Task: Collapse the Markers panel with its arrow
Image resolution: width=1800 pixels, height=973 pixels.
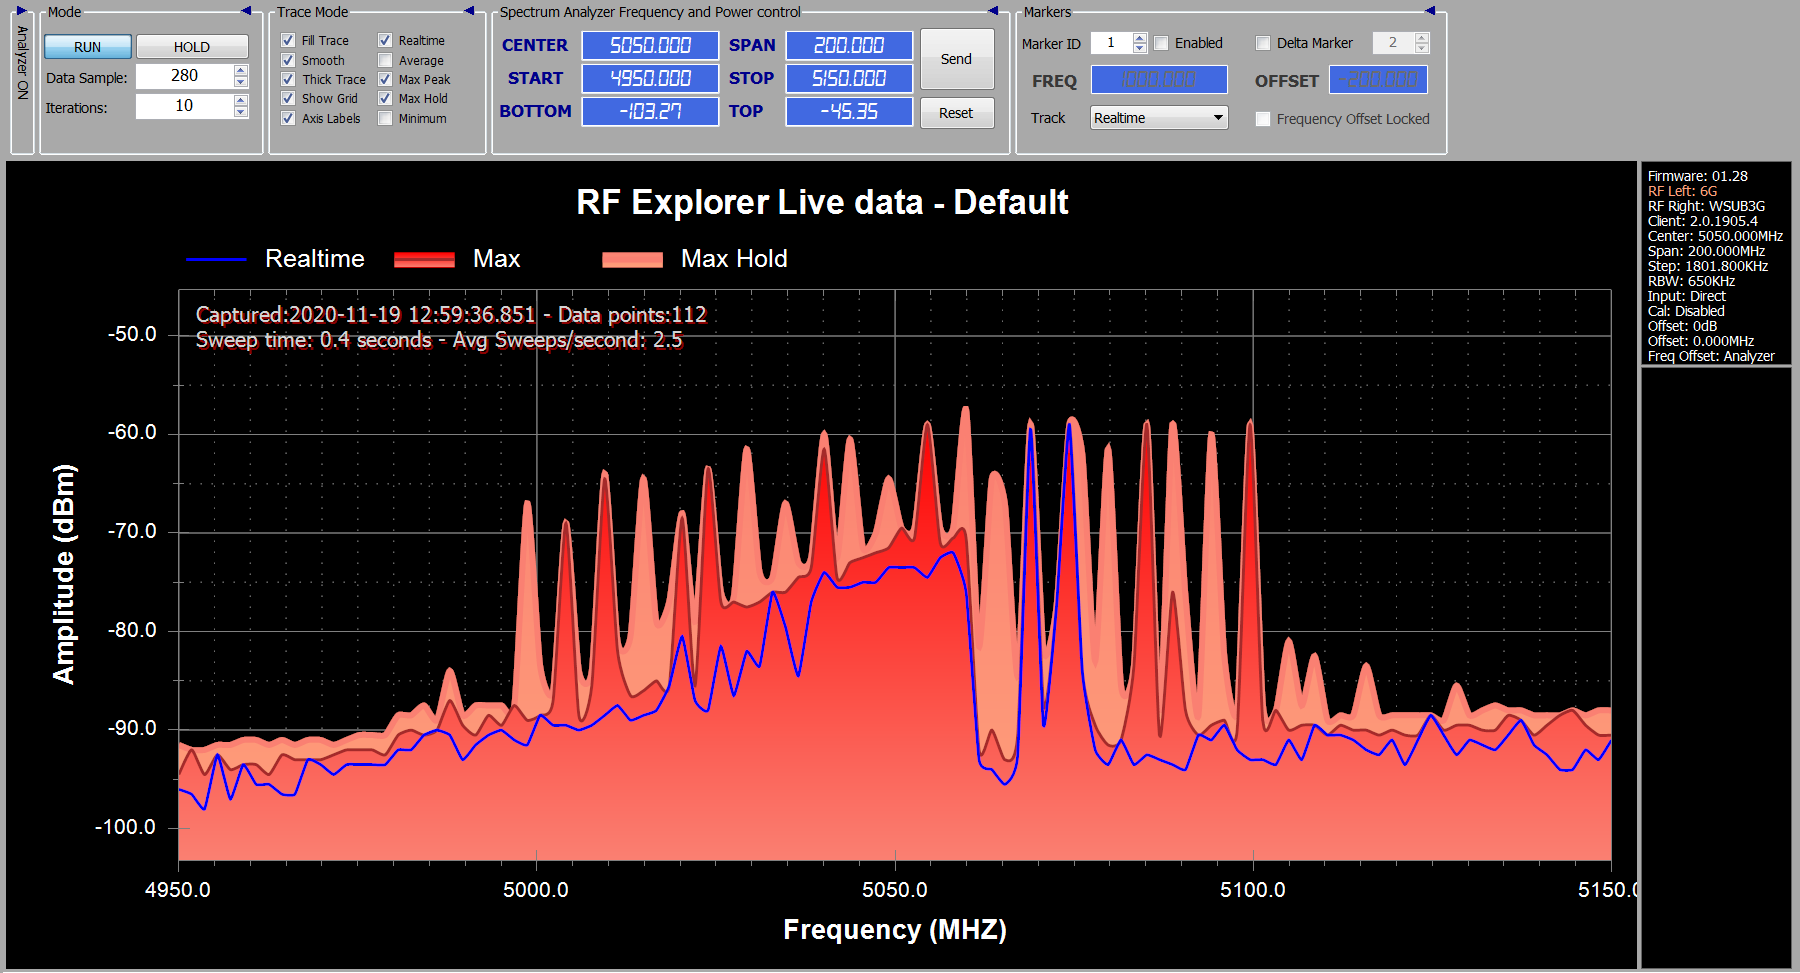Action: (1430, 11)
